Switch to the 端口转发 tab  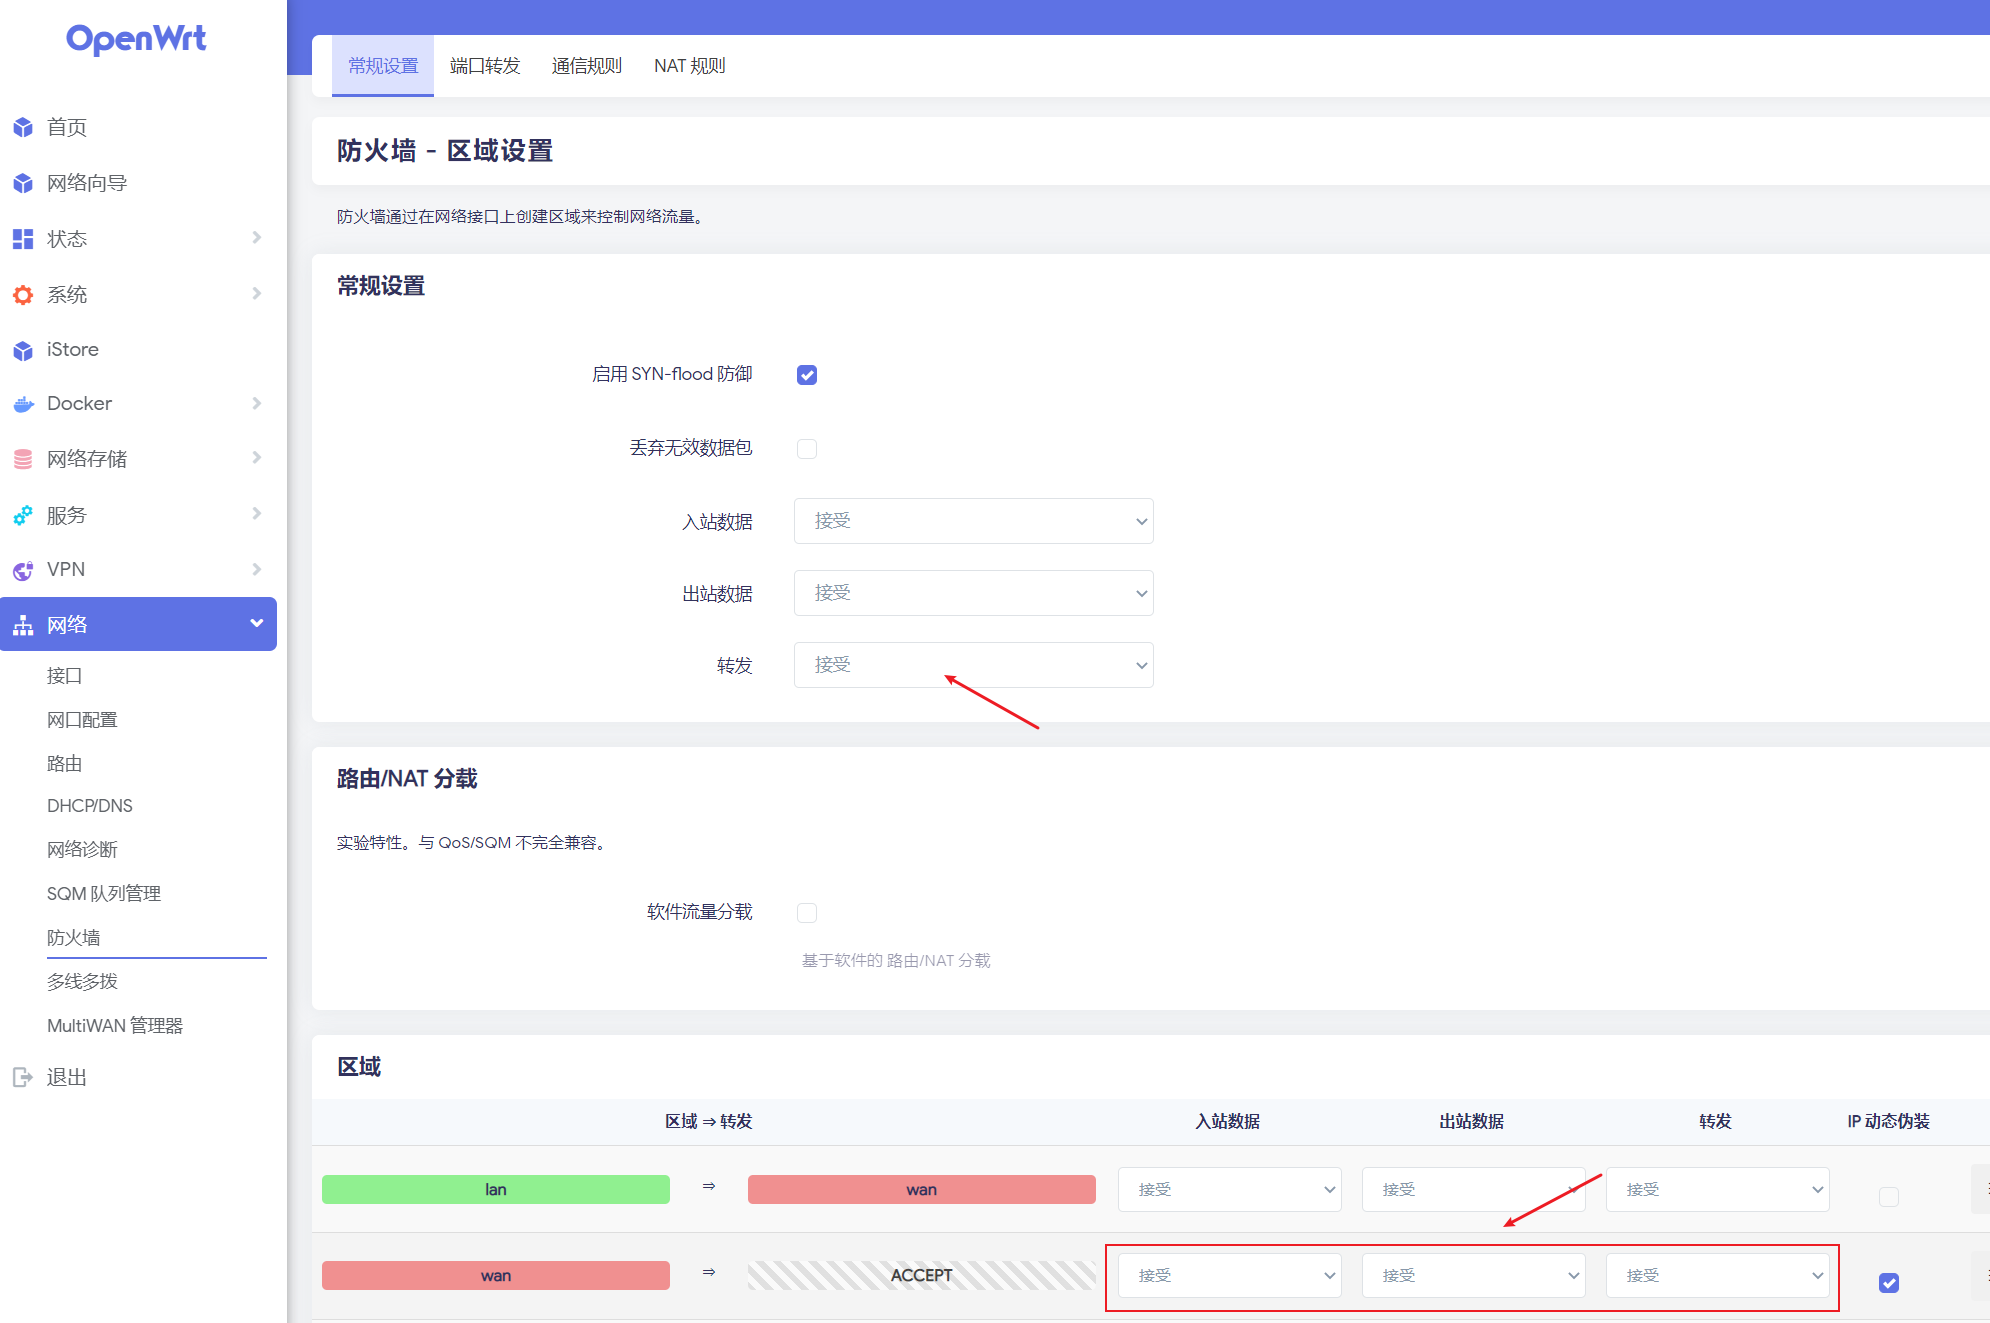point(485,66)
